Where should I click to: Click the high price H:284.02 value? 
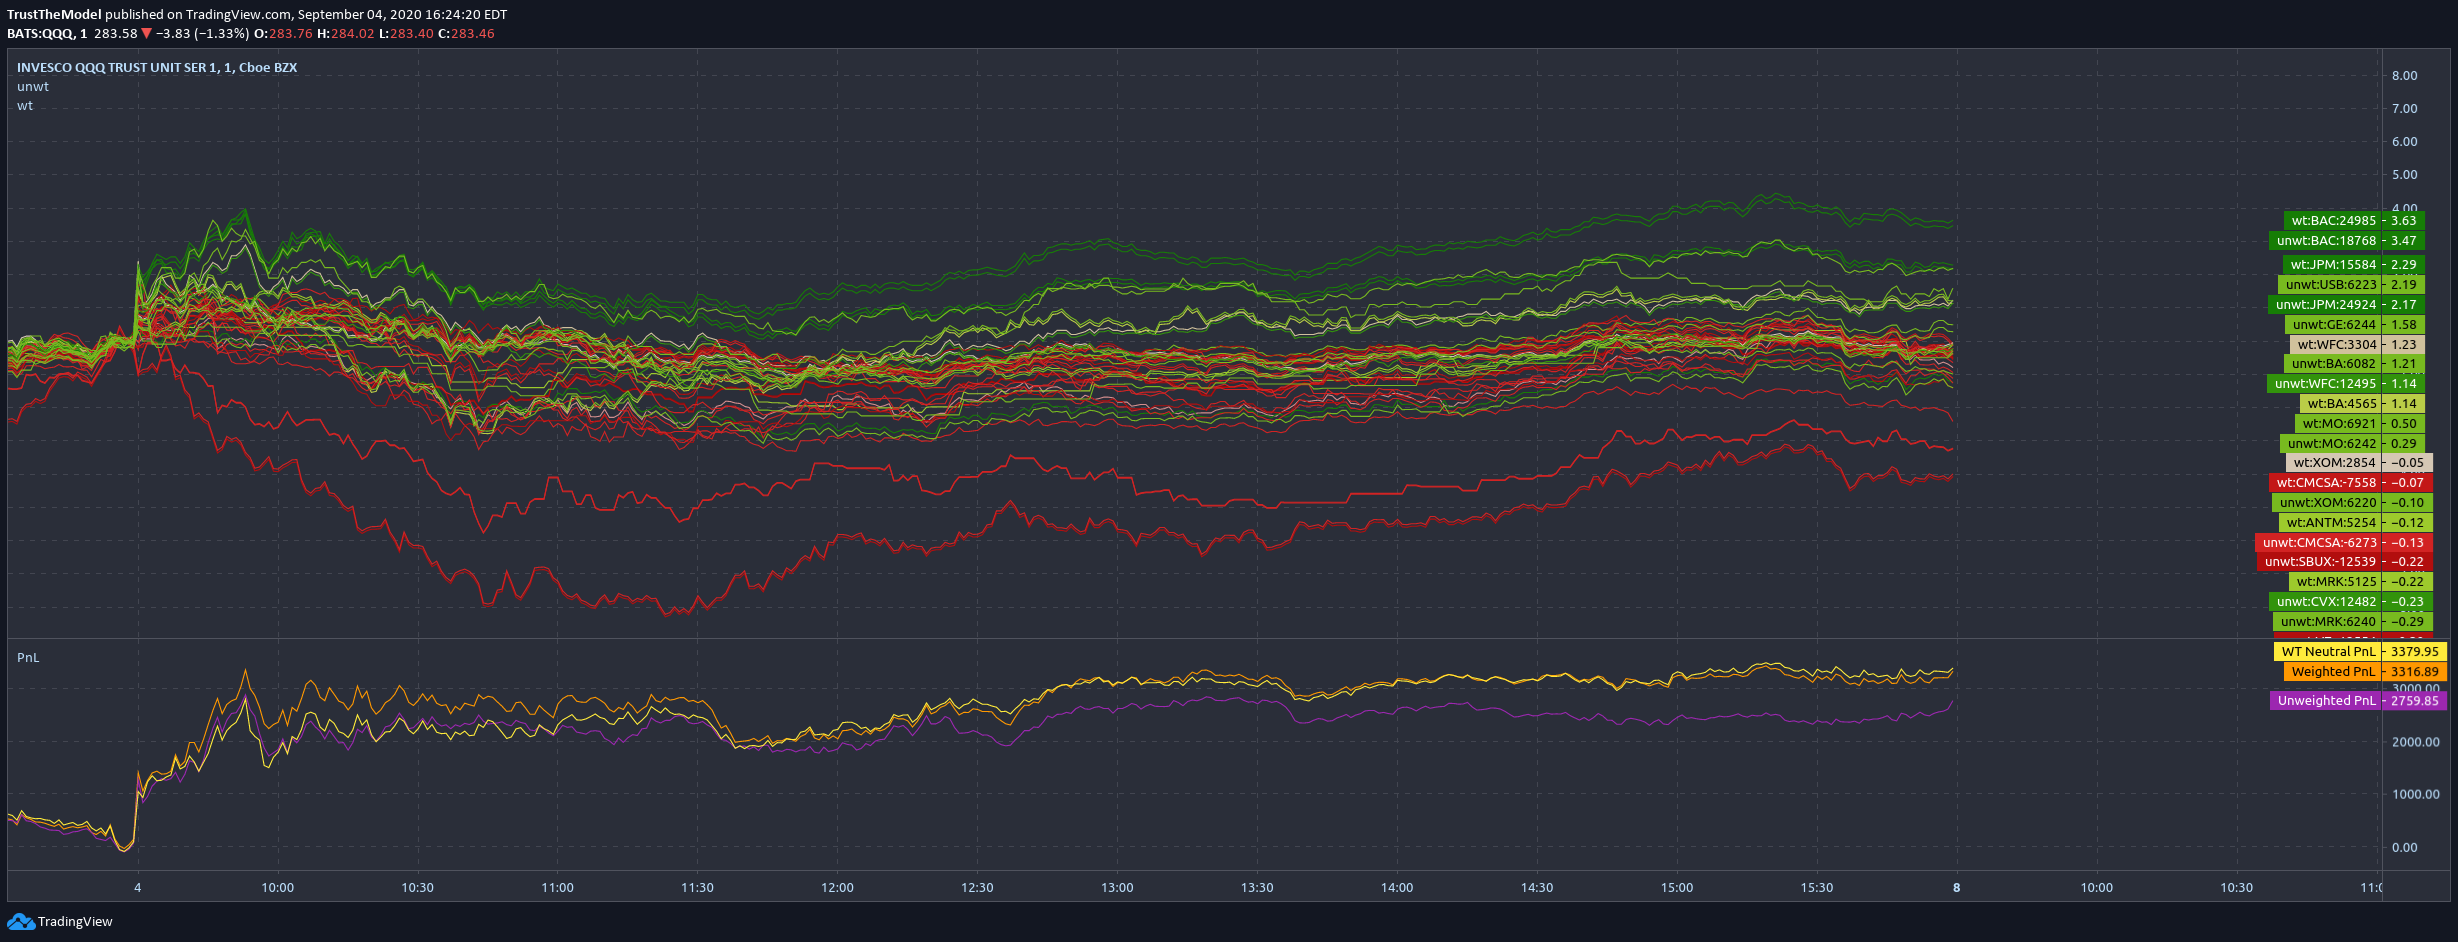pyautogui.click(x=346, y=33)
